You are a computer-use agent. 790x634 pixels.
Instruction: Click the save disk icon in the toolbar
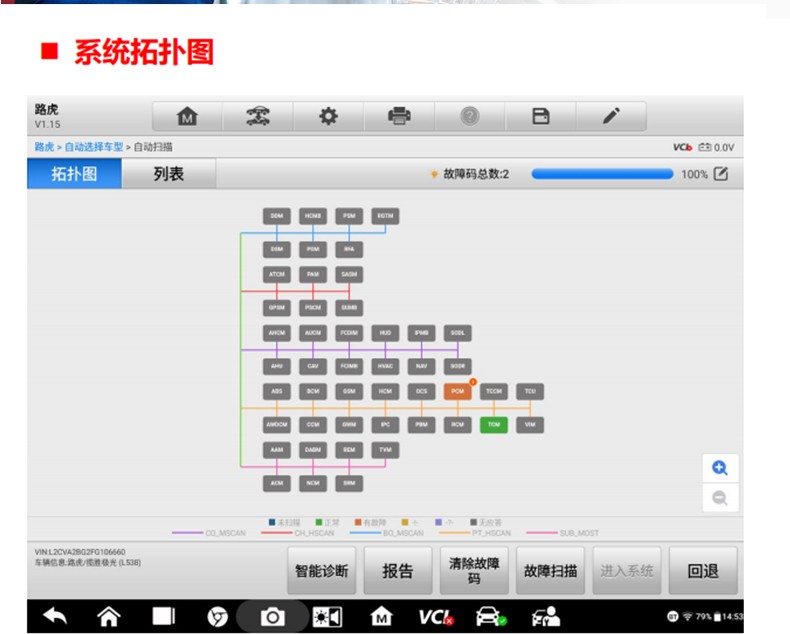[541, 117]
